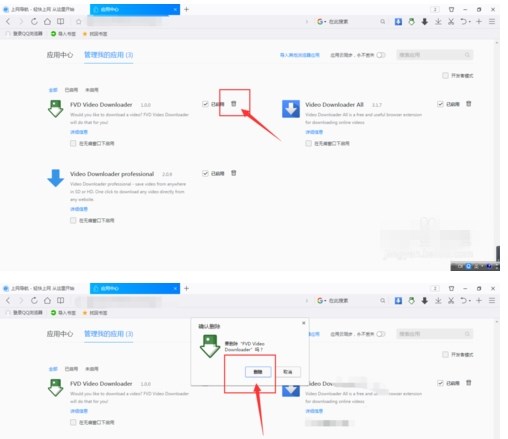Click the scissors icon in the window with the dialog
The width and height of the screenshot is (508, 439).
[x=451, y=301]
